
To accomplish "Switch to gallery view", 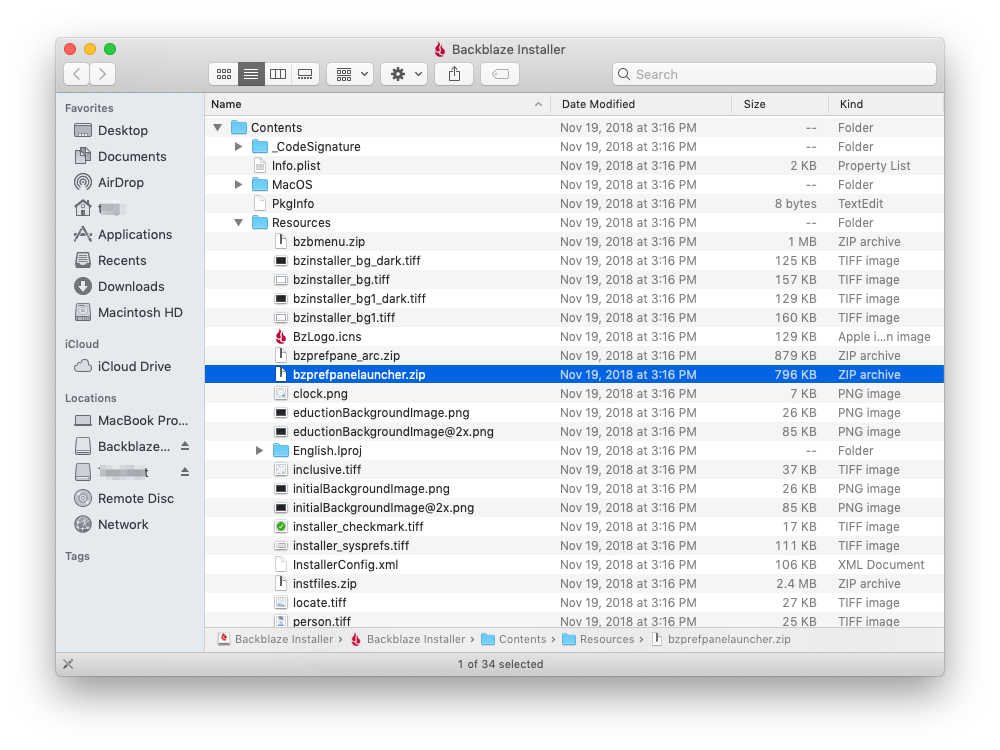I will [305, 74].
